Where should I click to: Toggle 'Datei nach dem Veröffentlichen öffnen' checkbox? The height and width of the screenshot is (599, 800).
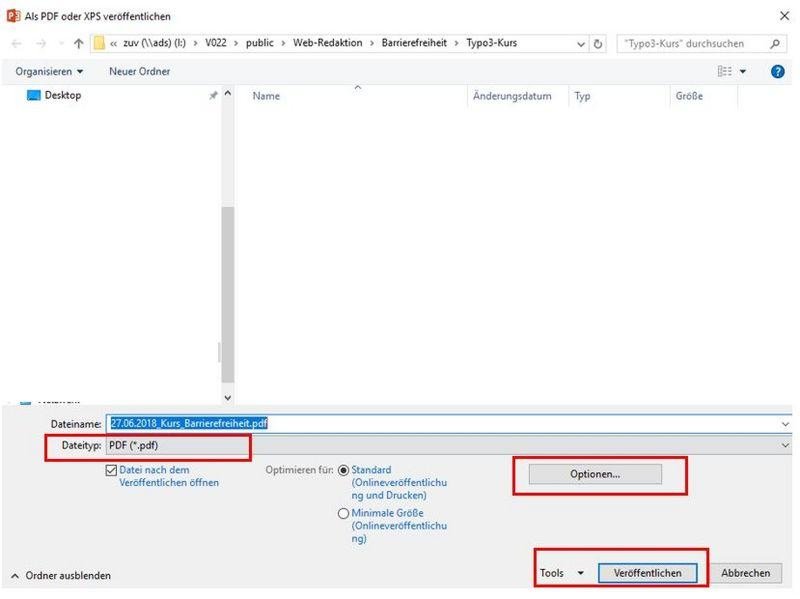click(111, 470)
